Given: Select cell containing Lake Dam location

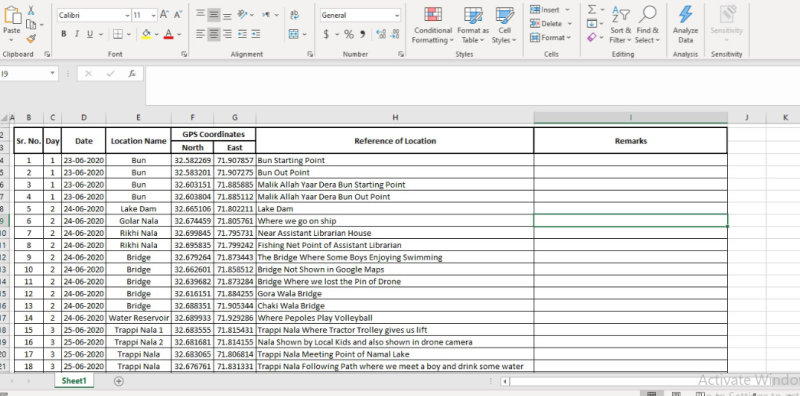Looking at the screenshot, I should point(138,209).
